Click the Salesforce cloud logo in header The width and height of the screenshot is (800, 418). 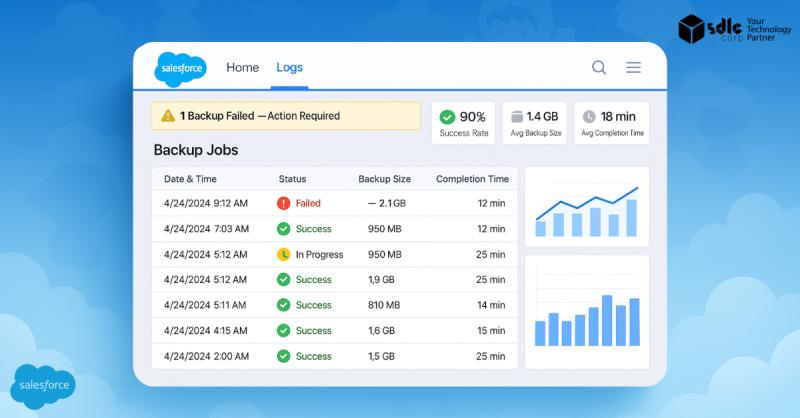[180, 69]
